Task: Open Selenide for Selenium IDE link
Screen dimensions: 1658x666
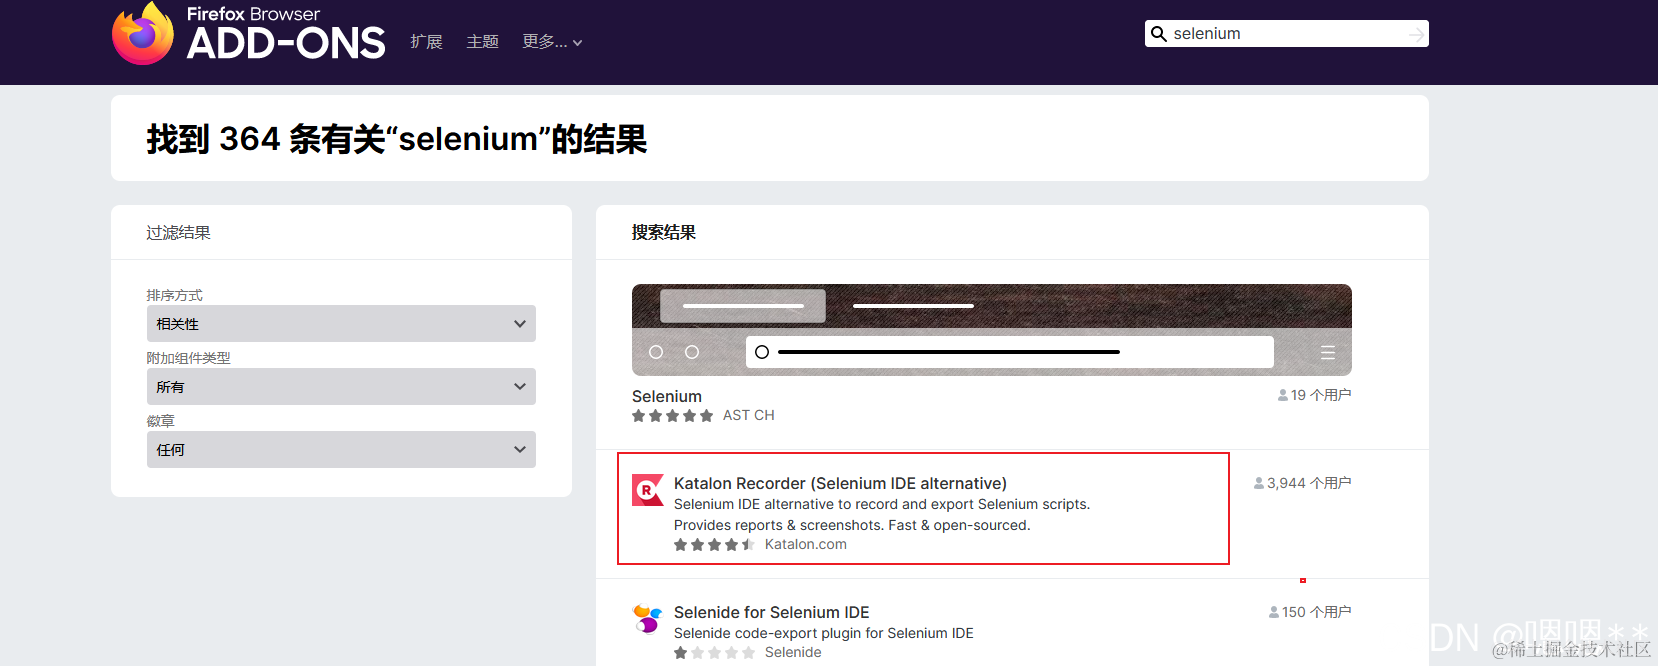Action: (x=772, y=612)
